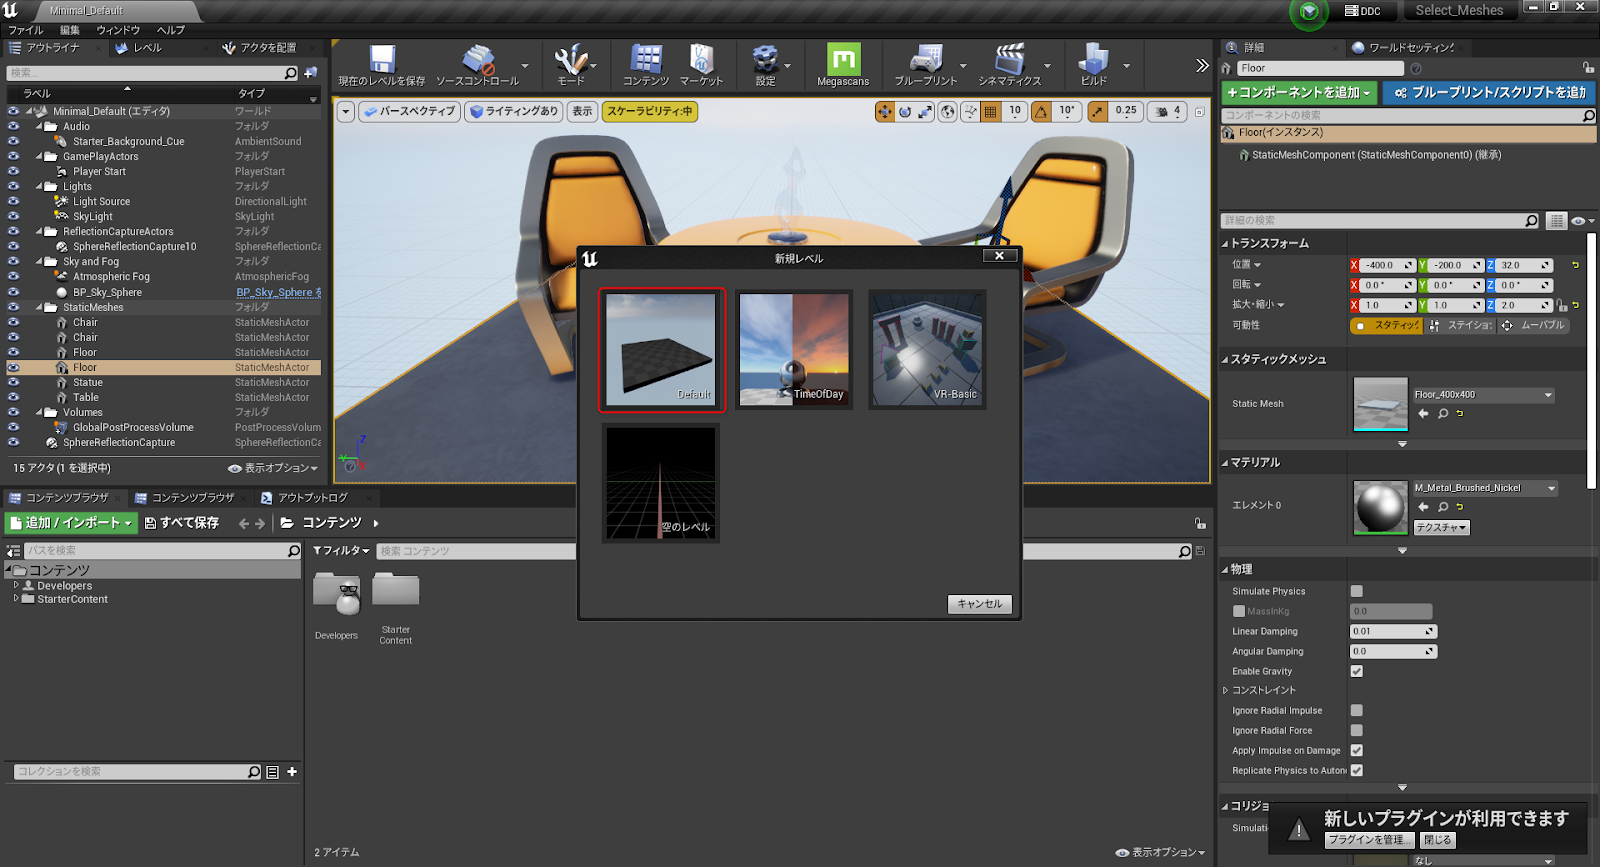1600x867 pixels.
Task: Select the rotate gizmo tool in viewport
Action: point(905,111)
